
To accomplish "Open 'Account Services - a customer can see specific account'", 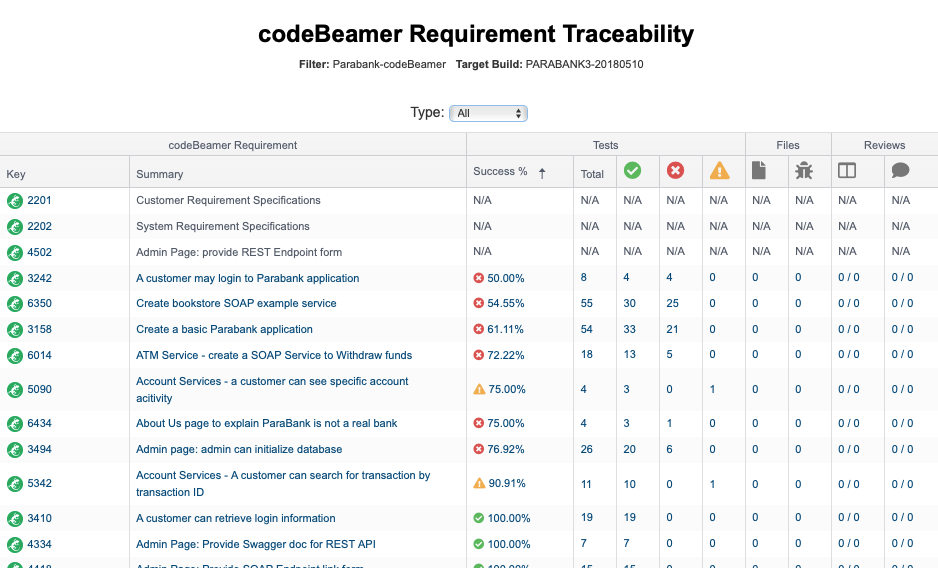I will 272,390.
